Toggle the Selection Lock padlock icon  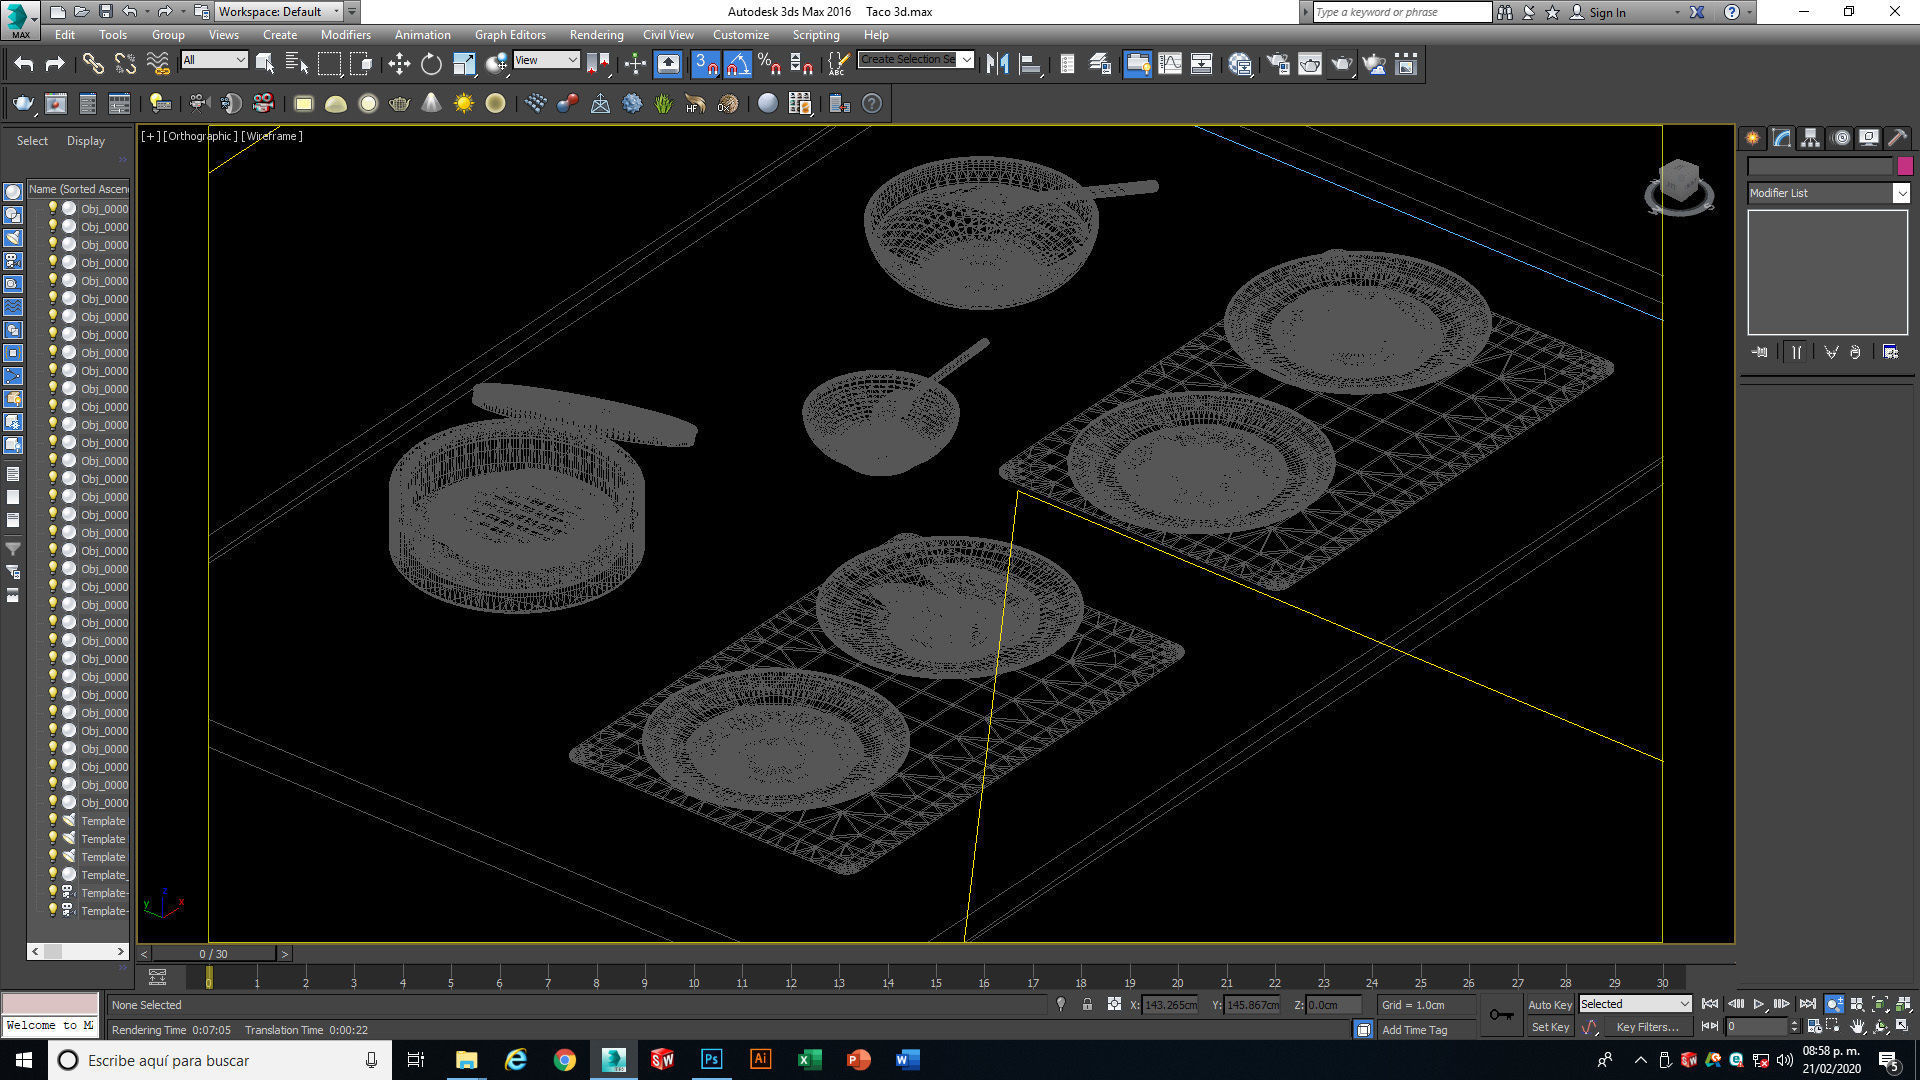[x=1087, y=1004]
